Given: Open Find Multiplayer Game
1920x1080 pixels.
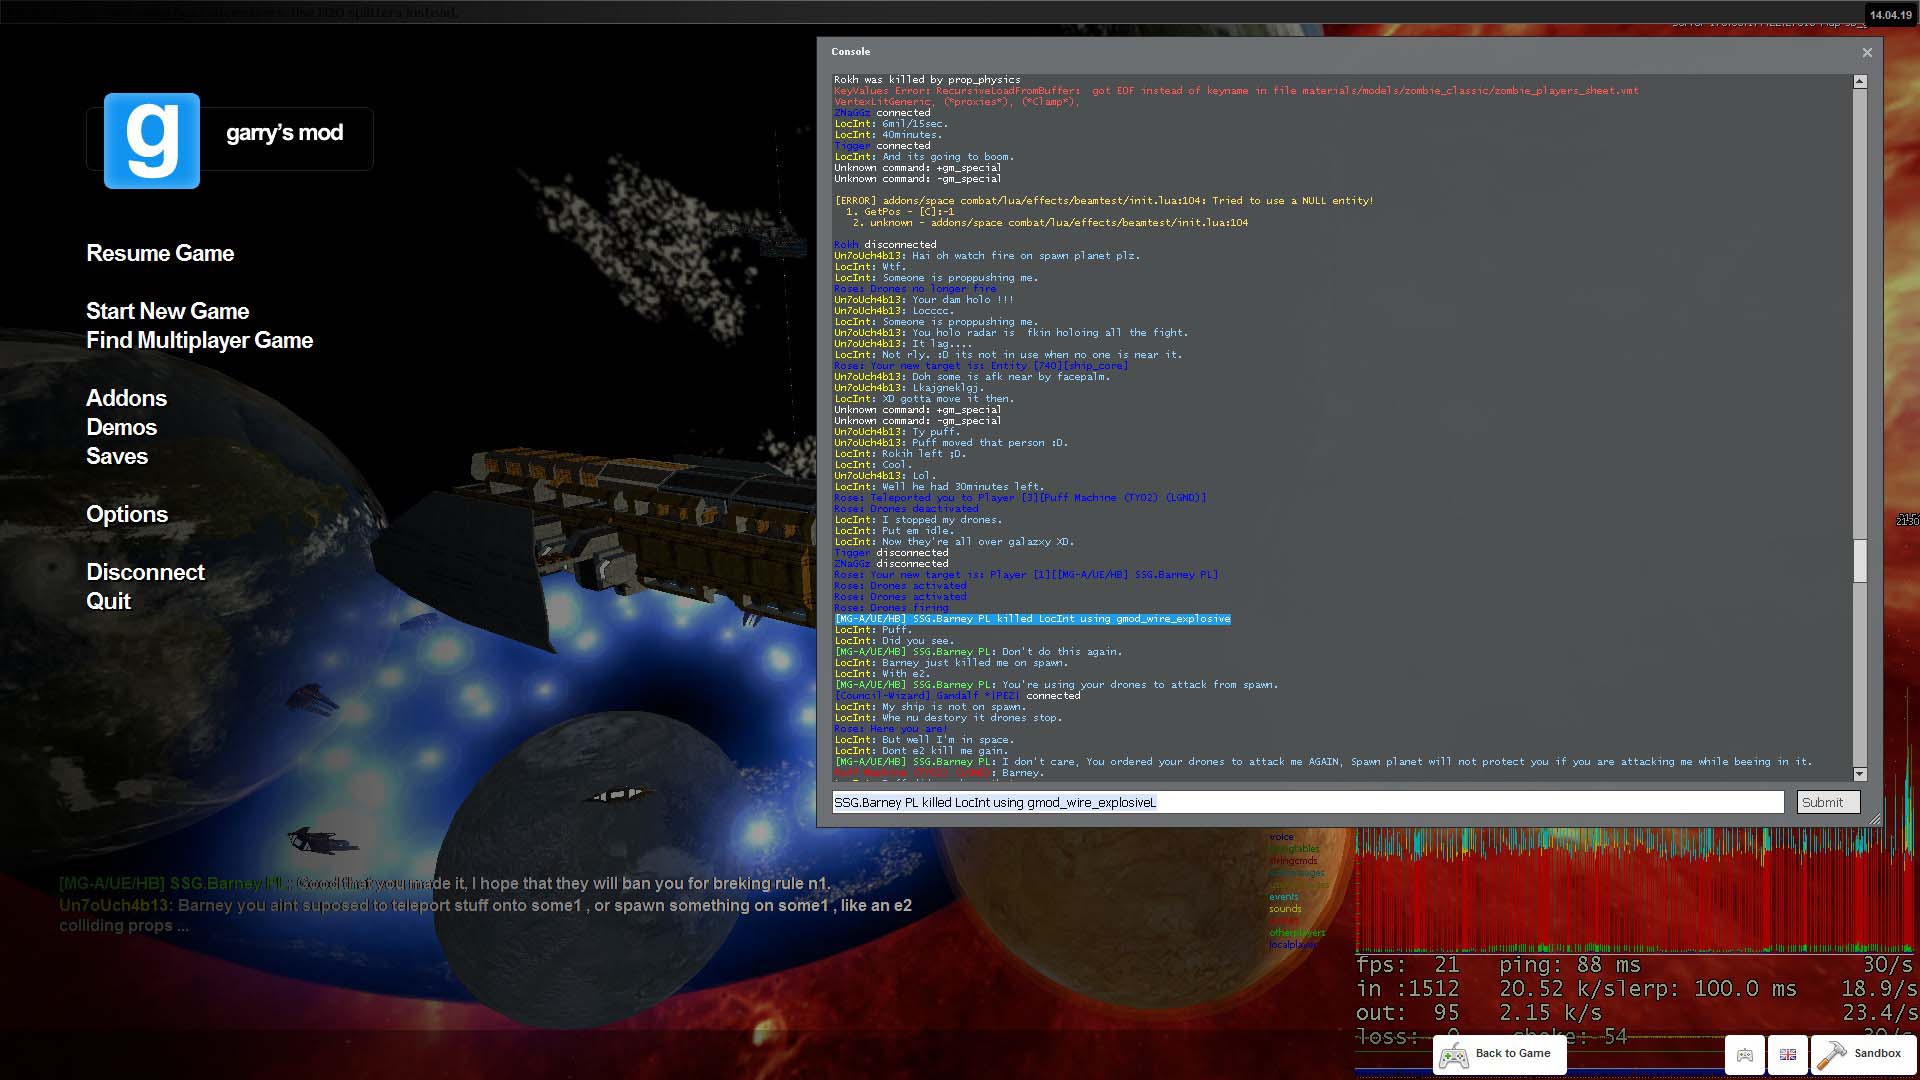Looking at the screenshot, I should (x=199, y=340).
